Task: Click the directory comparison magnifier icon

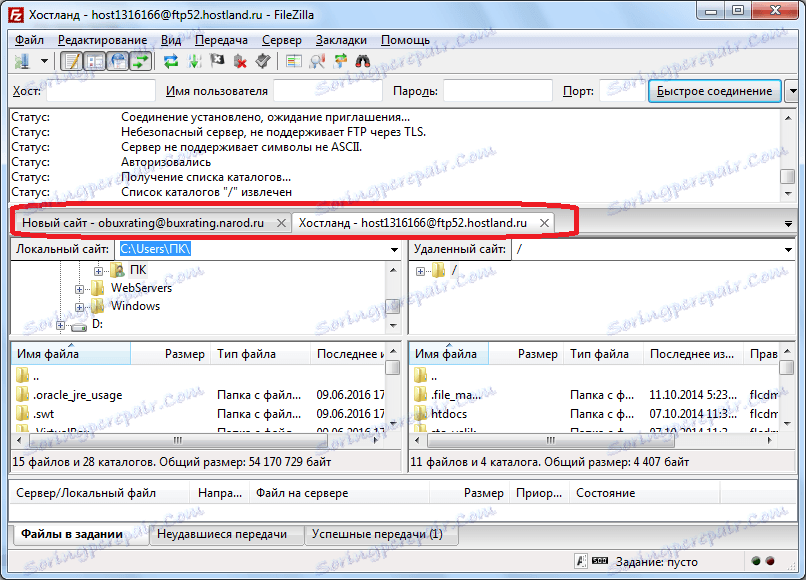Action: click(x=317, y=62)
